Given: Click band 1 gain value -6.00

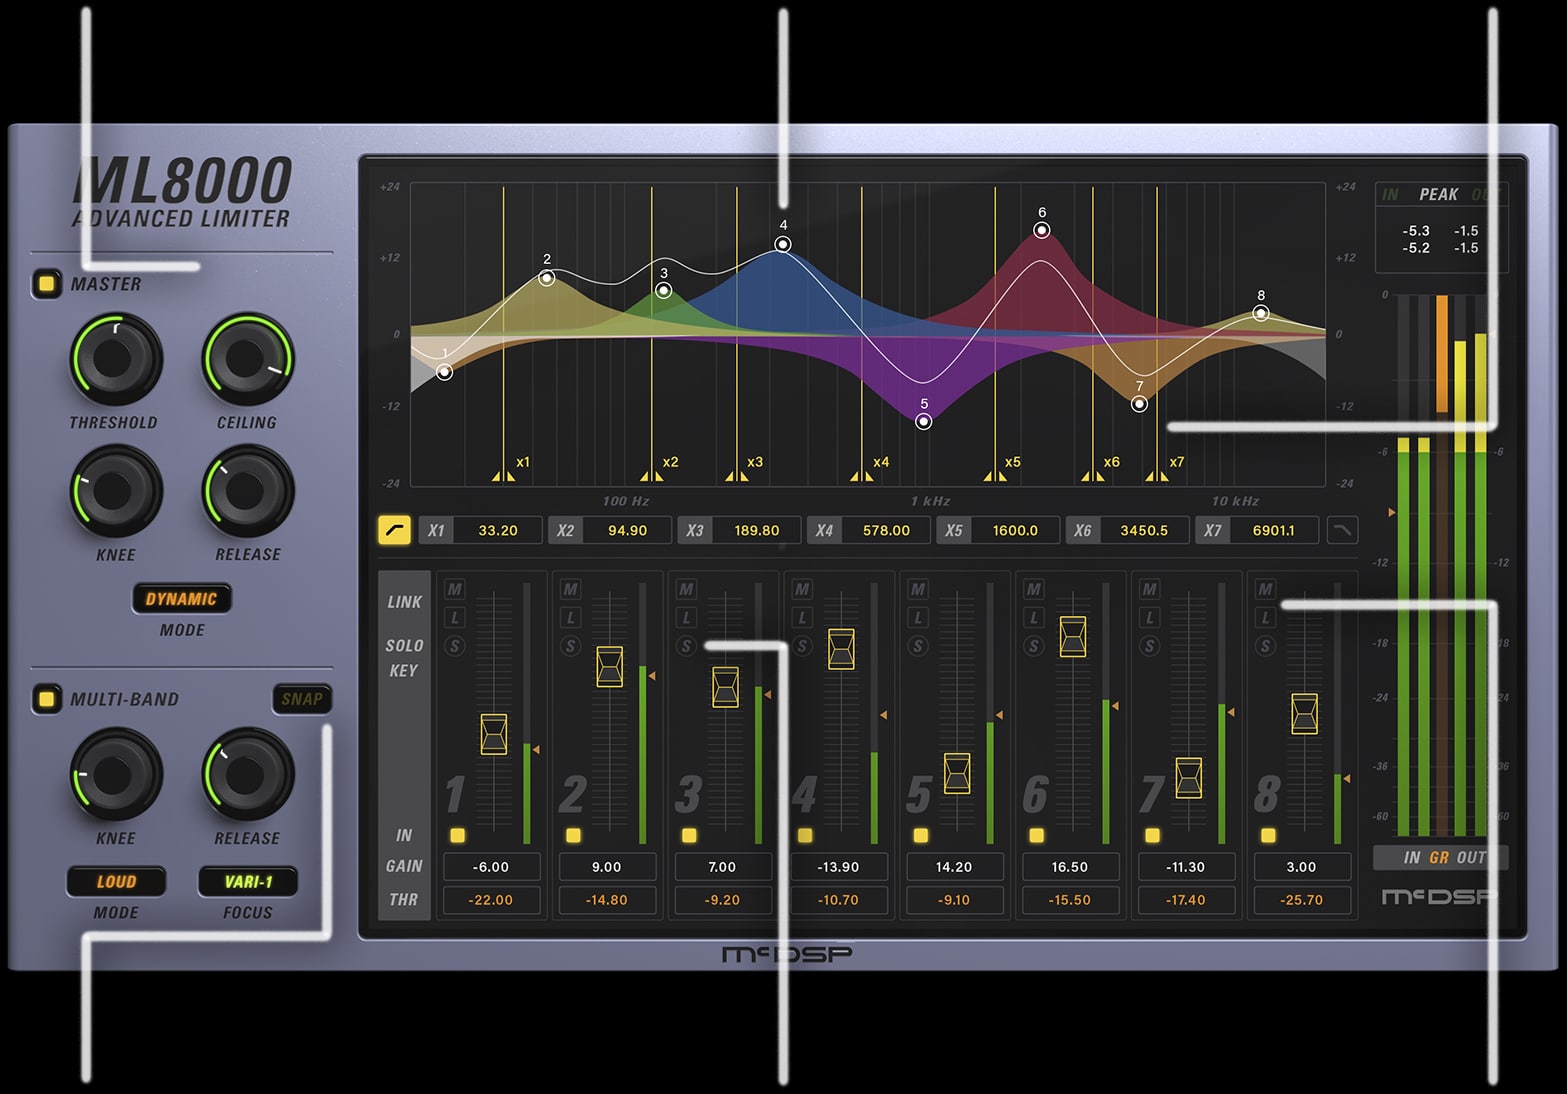Looking at the screenshot, I should tap(491, 867).
